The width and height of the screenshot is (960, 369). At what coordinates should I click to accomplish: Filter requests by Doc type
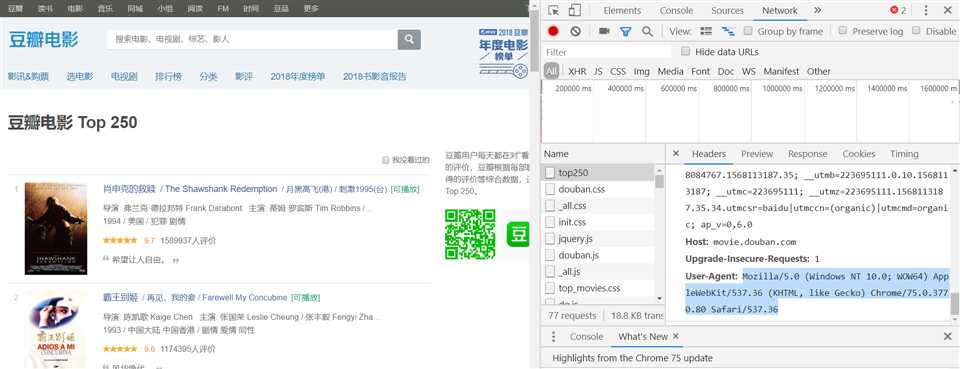point(726,71)
